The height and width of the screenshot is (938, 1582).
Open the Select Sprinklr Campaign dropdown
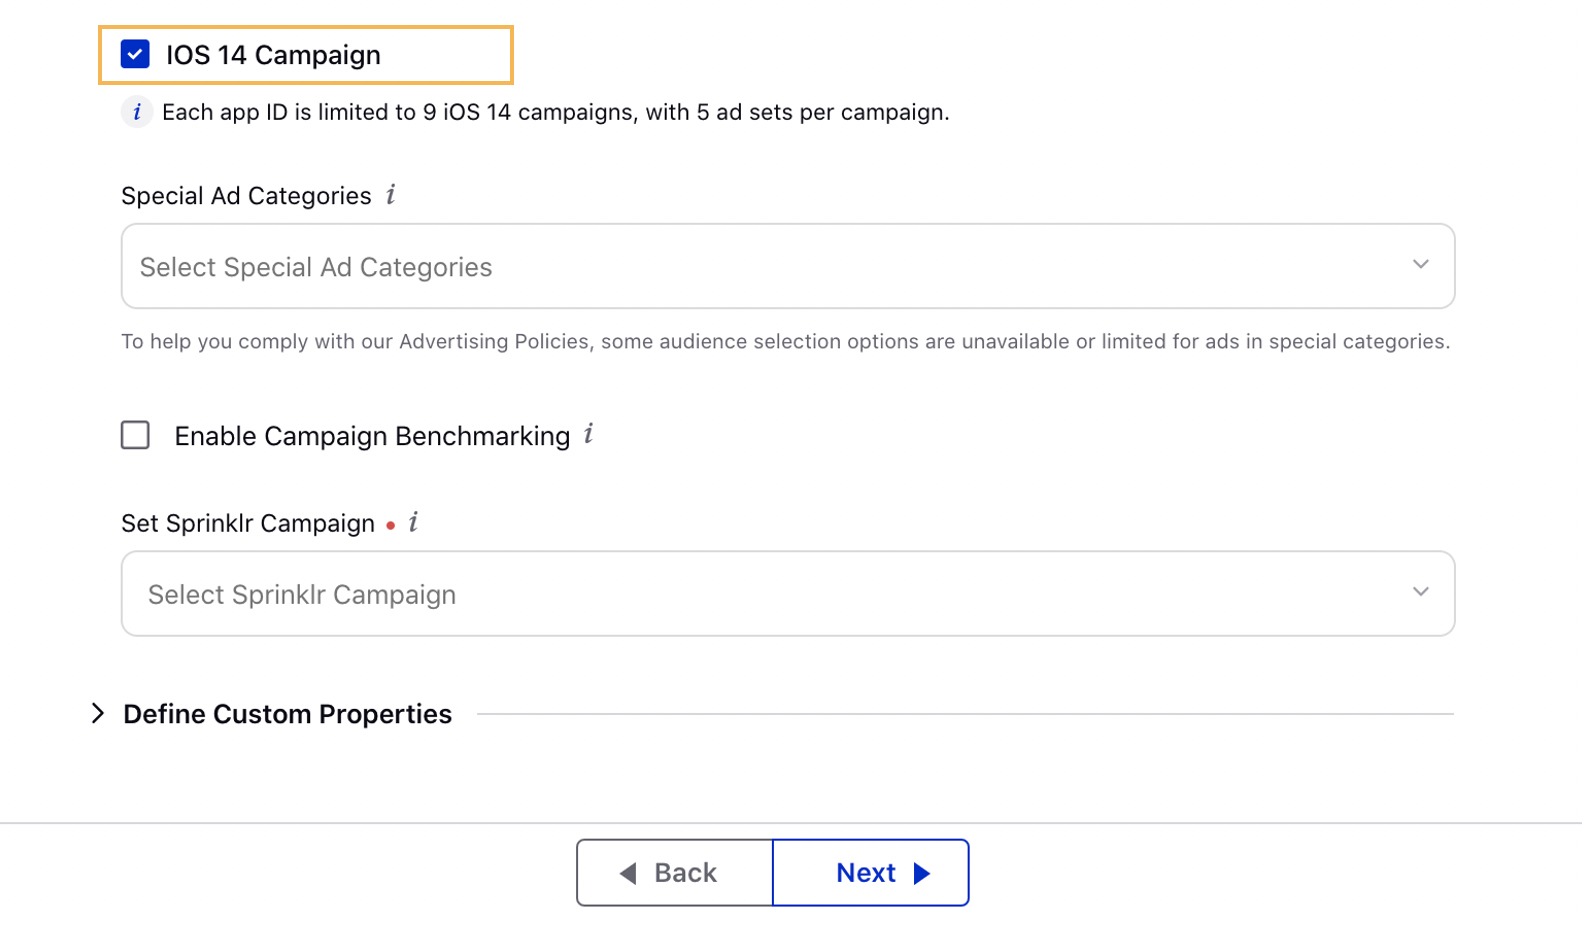(x=788, y=593)
